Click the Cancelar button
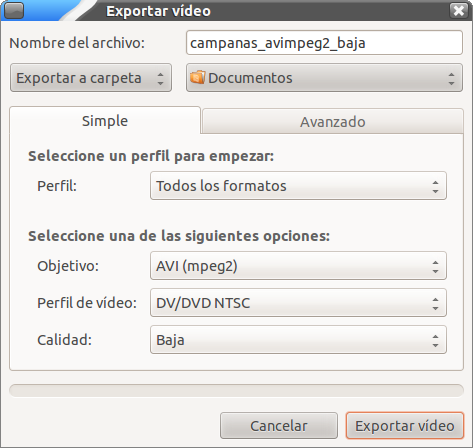 [279, 426]
